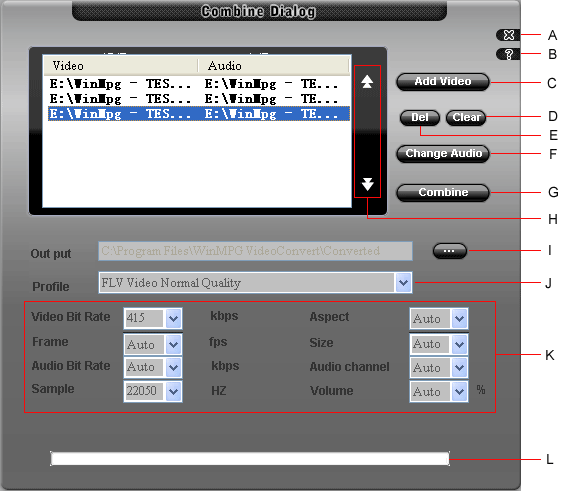This screenshot has width=569, height=492.
Task: Click the Add Video button
Action: click(443, 82)
